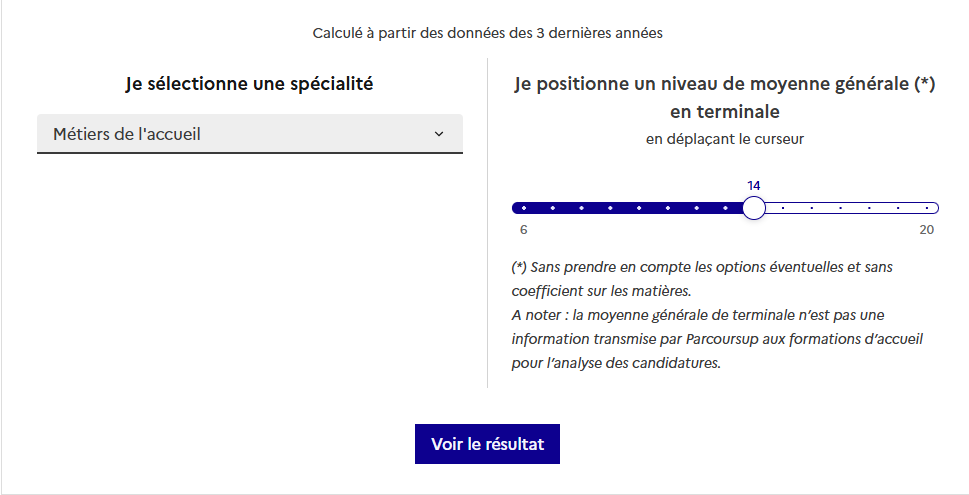Image resolution: width=969 pixels, height=495 pixels.
Task: Choose tick 17 on the average slider
Action: (x=841, y=208)
